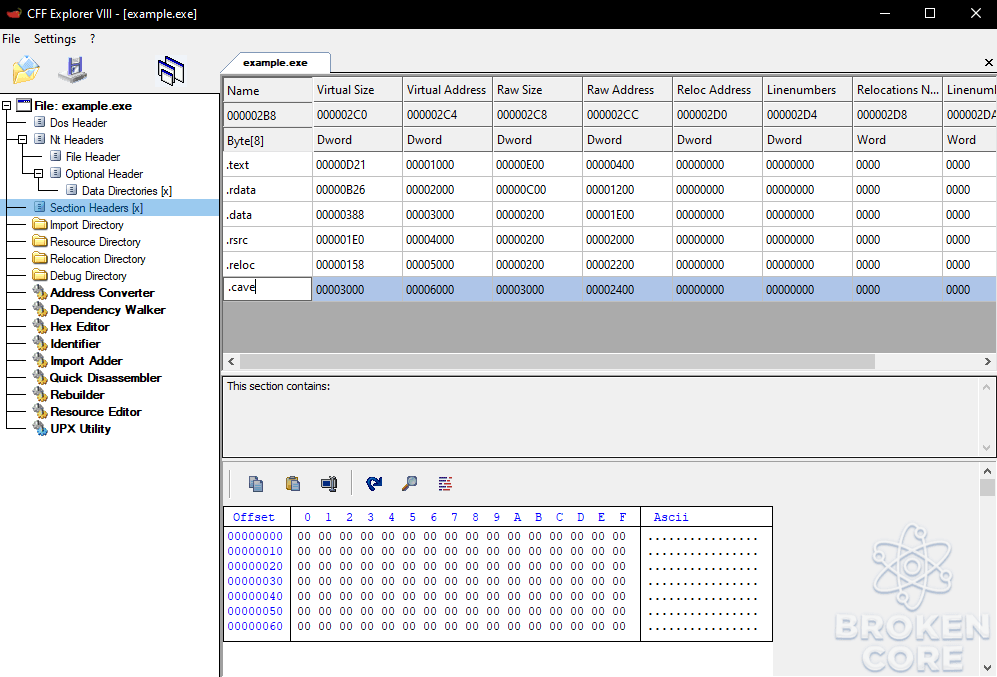Click the section table's right scroll arrow
The height and width of the screenshot is (677, 997).
click(x=987, y=361)
